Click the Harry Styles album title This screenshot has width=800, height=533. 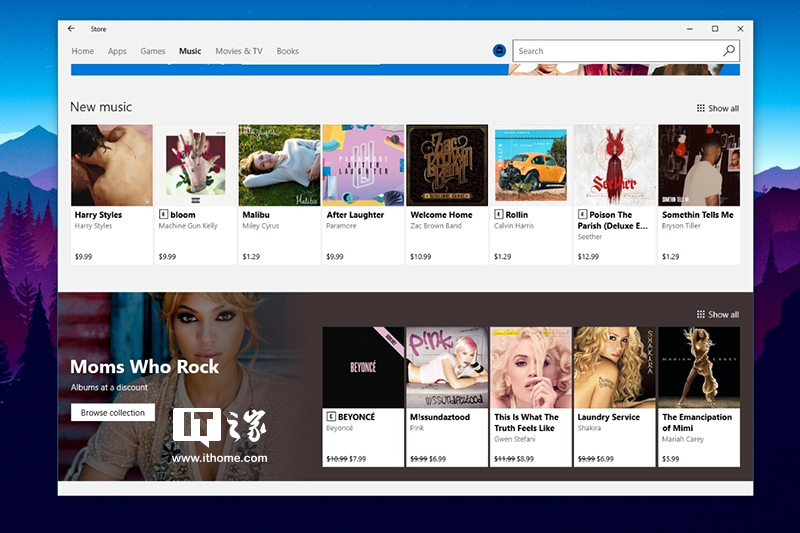[x=98, y=215]
